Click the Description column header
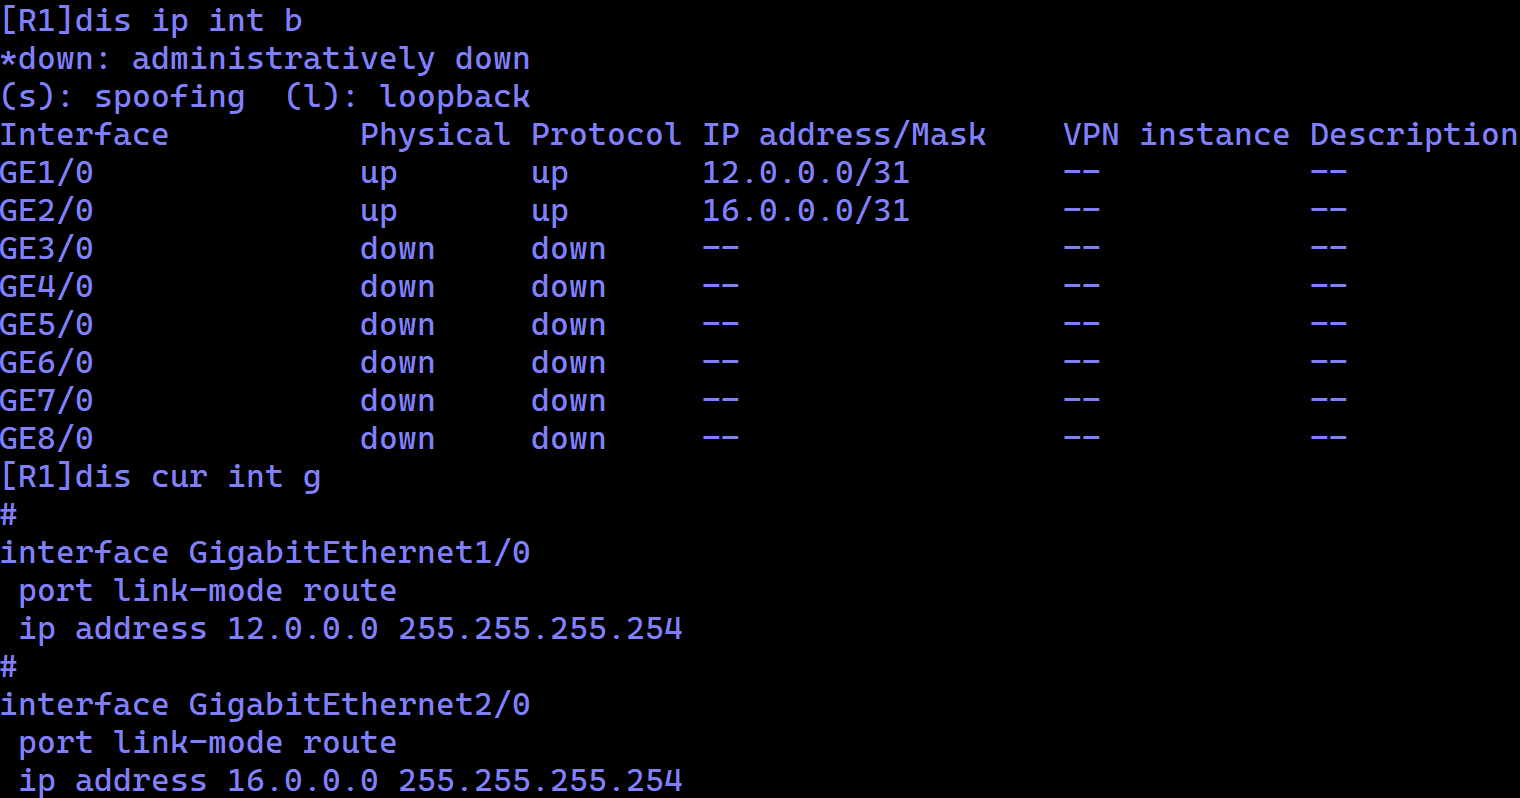 [1413, 135]
